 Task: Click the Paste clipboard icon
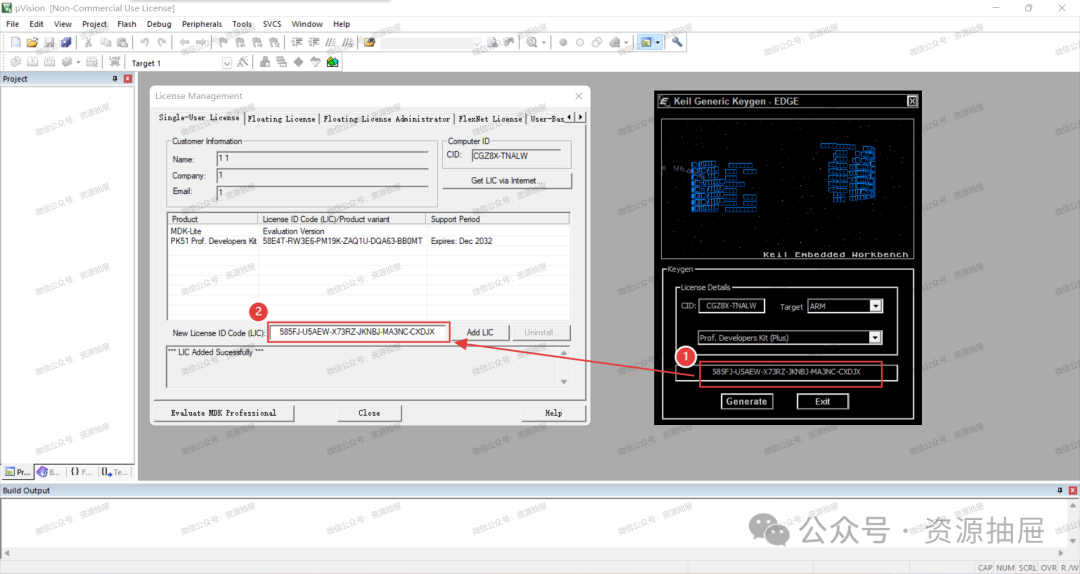pos(122,43)
